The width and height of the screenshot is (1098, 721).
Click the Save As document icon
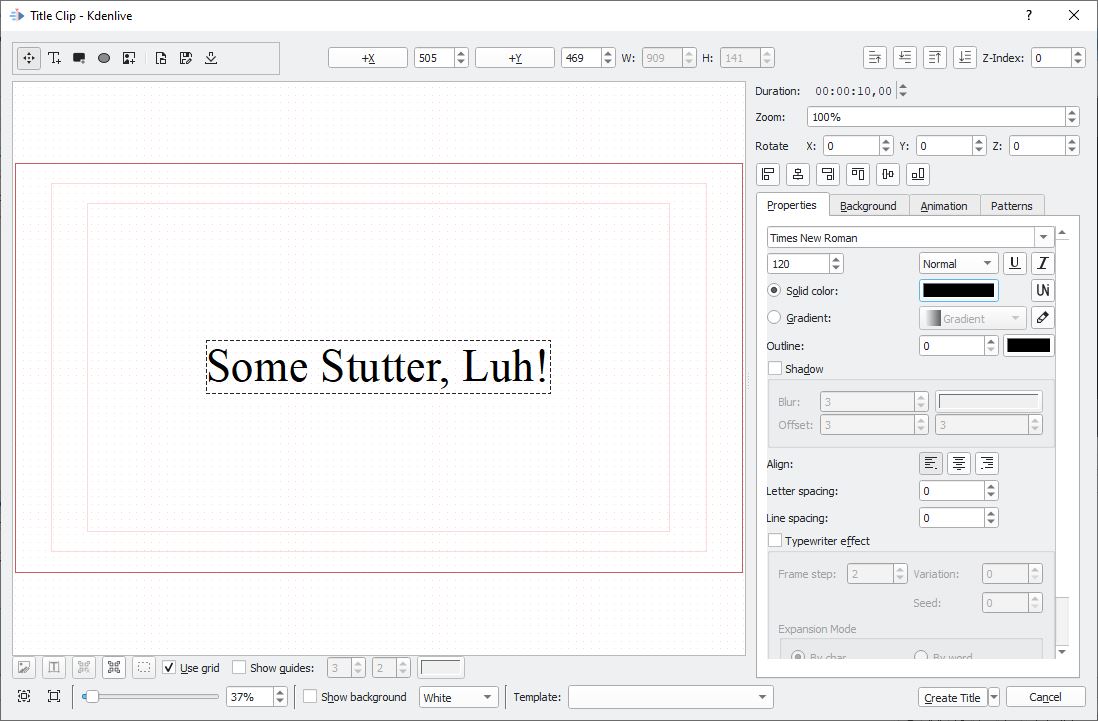(x=186, y=58)
